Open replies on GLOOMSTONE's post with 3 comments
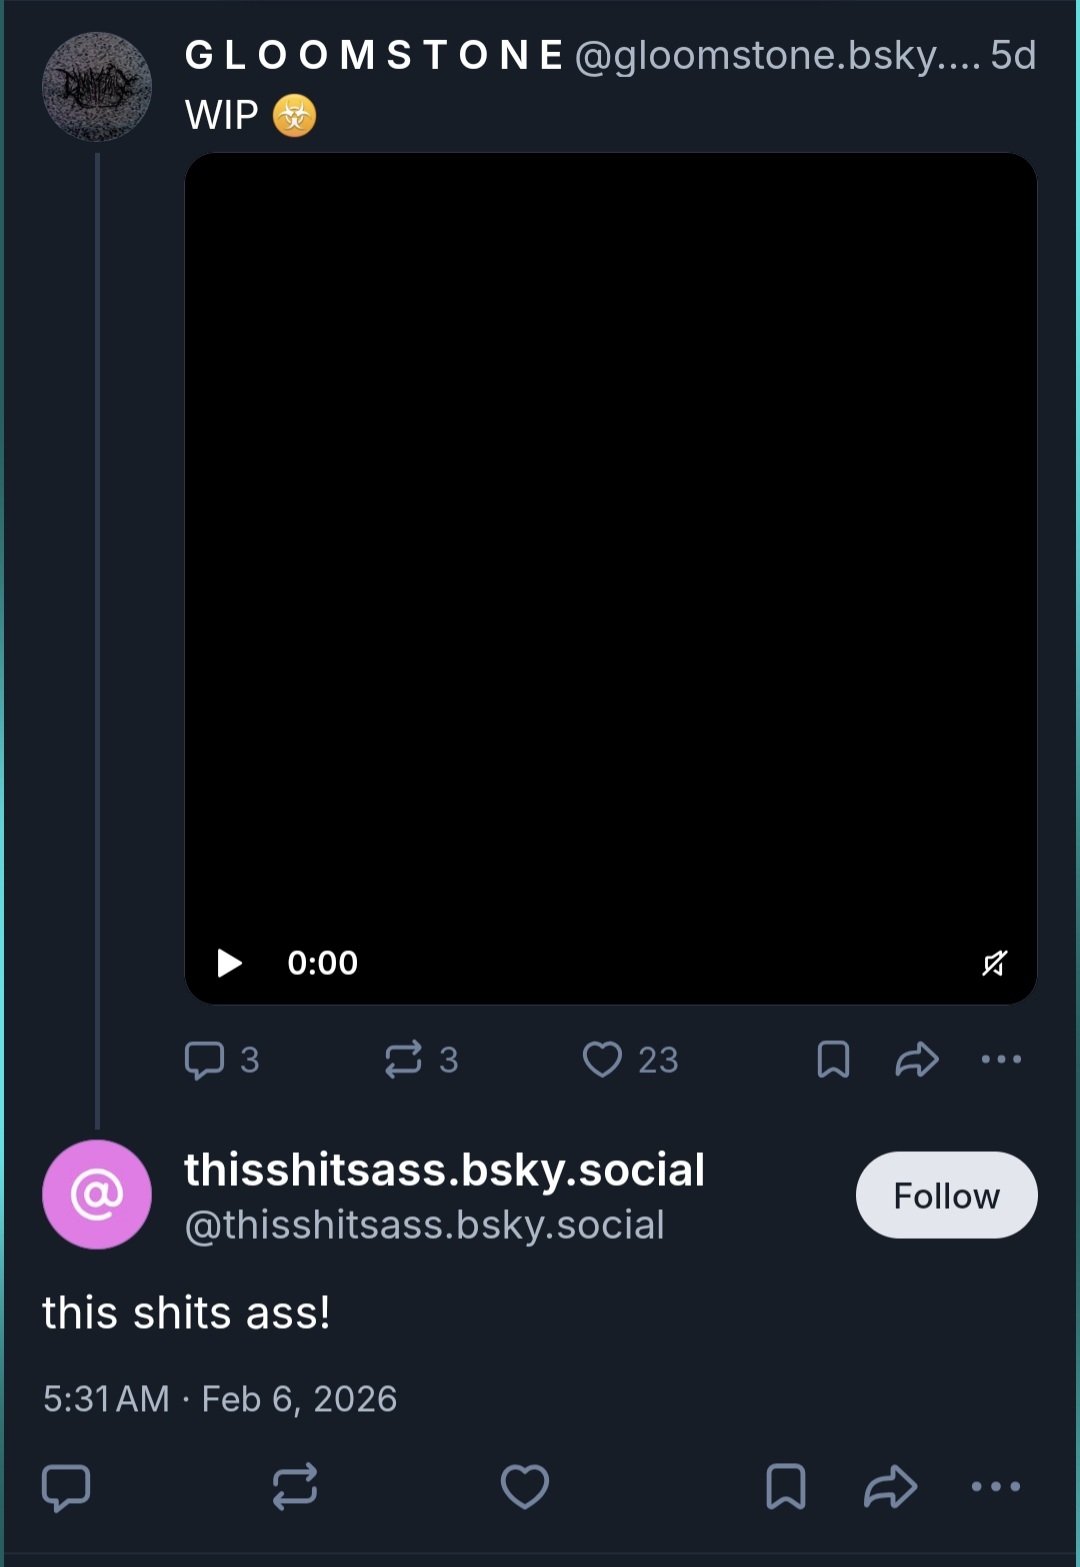This screenshot has width=1080, height=1567. point(206,1060)
